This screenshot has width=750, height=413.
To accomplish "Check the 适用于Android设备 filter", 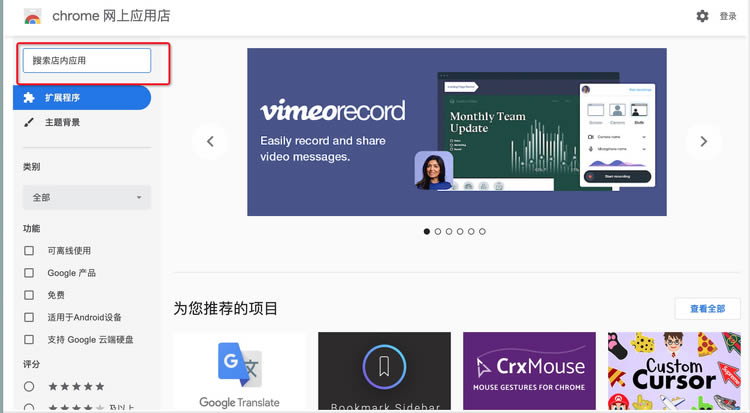I will click(x=29, y=317).
